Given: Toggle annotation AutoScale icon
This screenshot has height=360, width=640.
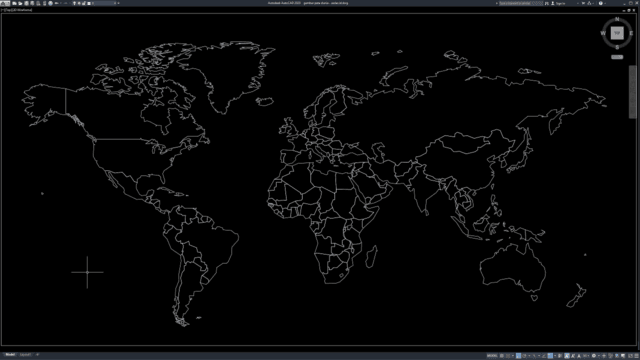Looking at the screenshot, I should pyautogui.click(x=573, y=356).
